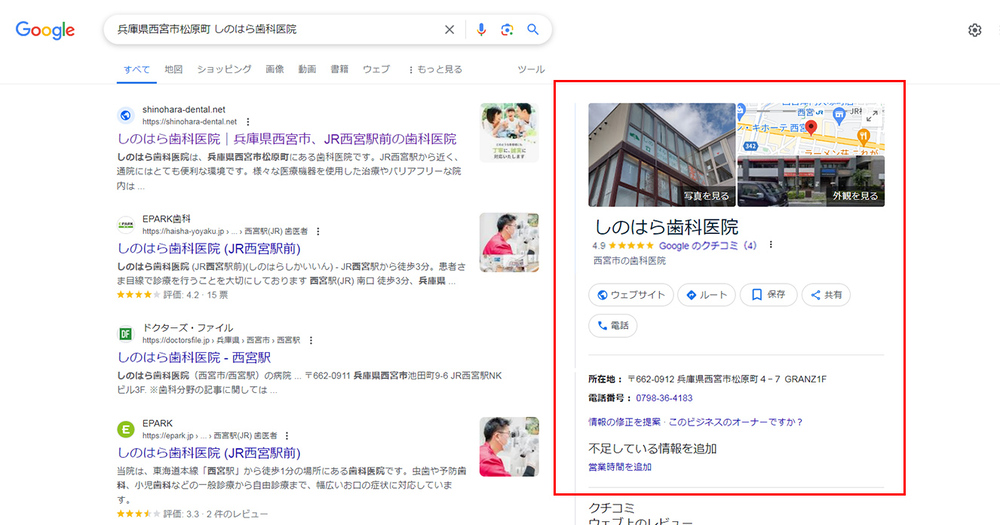Viewport: 1000px width, 525px height.
Task: Switch to the 地図 tab
Action: (x=173, y=69)
